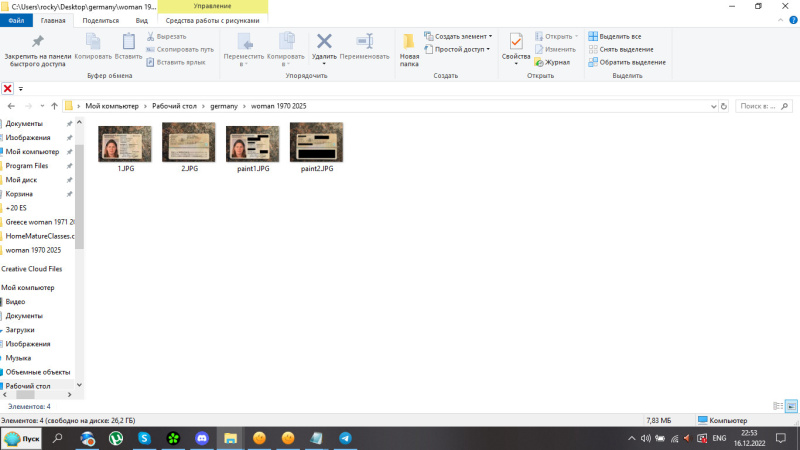Image resolution: width=800 pixels, height=450 pixels.
Task: Click Обратить выделение button
Action: click(x=627, y=62)
